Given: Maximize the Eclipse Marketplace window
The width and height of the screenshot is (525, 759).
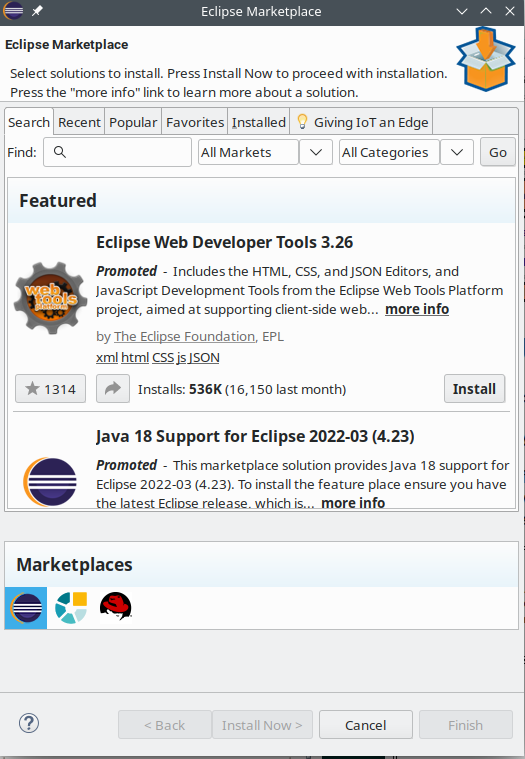Looking at the screenshot, I should click(486, 11).
